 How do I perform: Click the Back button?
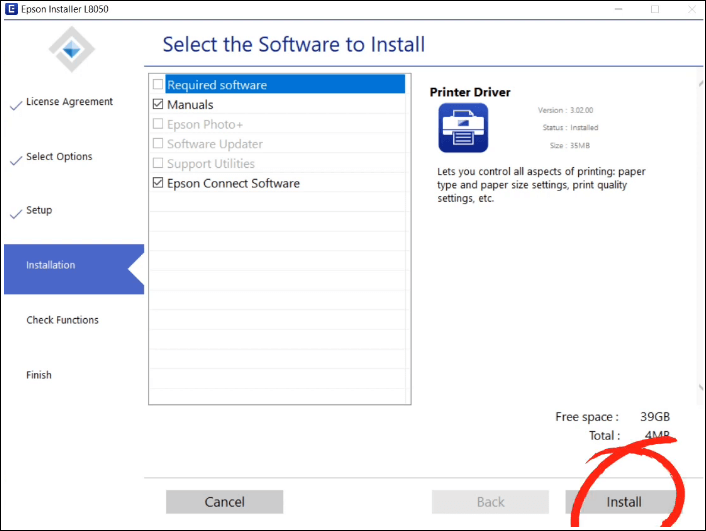490,502
